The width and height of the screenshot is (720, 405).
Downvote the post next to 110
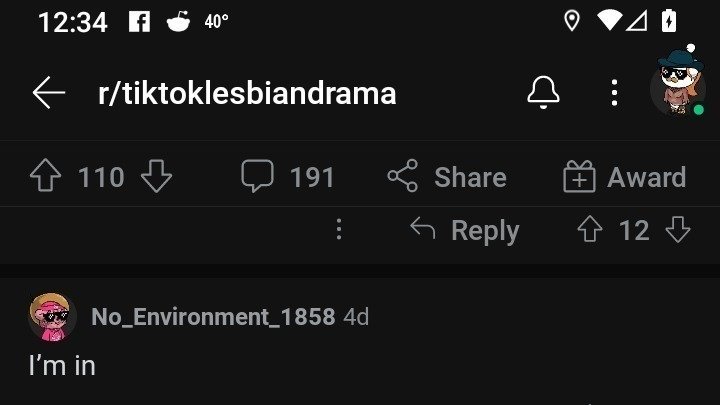[x=156, y=178]
